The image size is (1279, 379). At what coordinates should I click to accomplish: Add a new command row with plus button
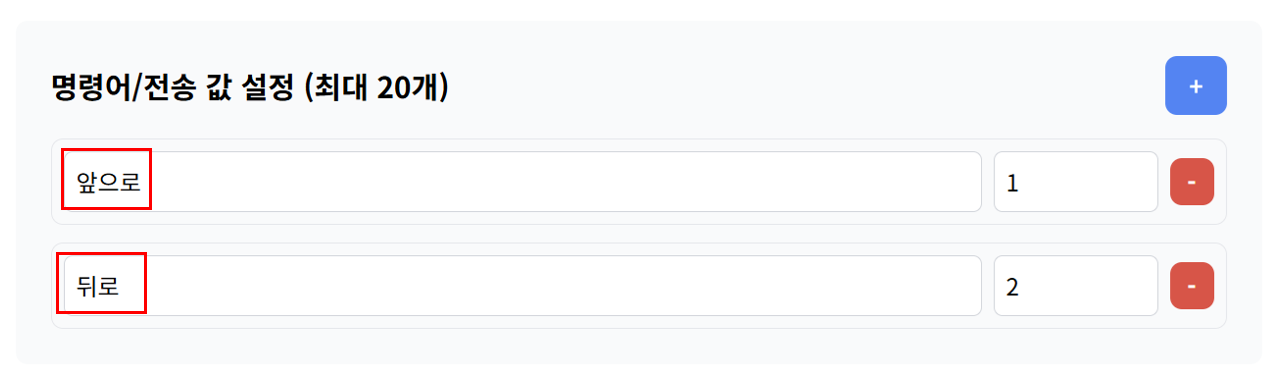click(x=1195, y=86)
